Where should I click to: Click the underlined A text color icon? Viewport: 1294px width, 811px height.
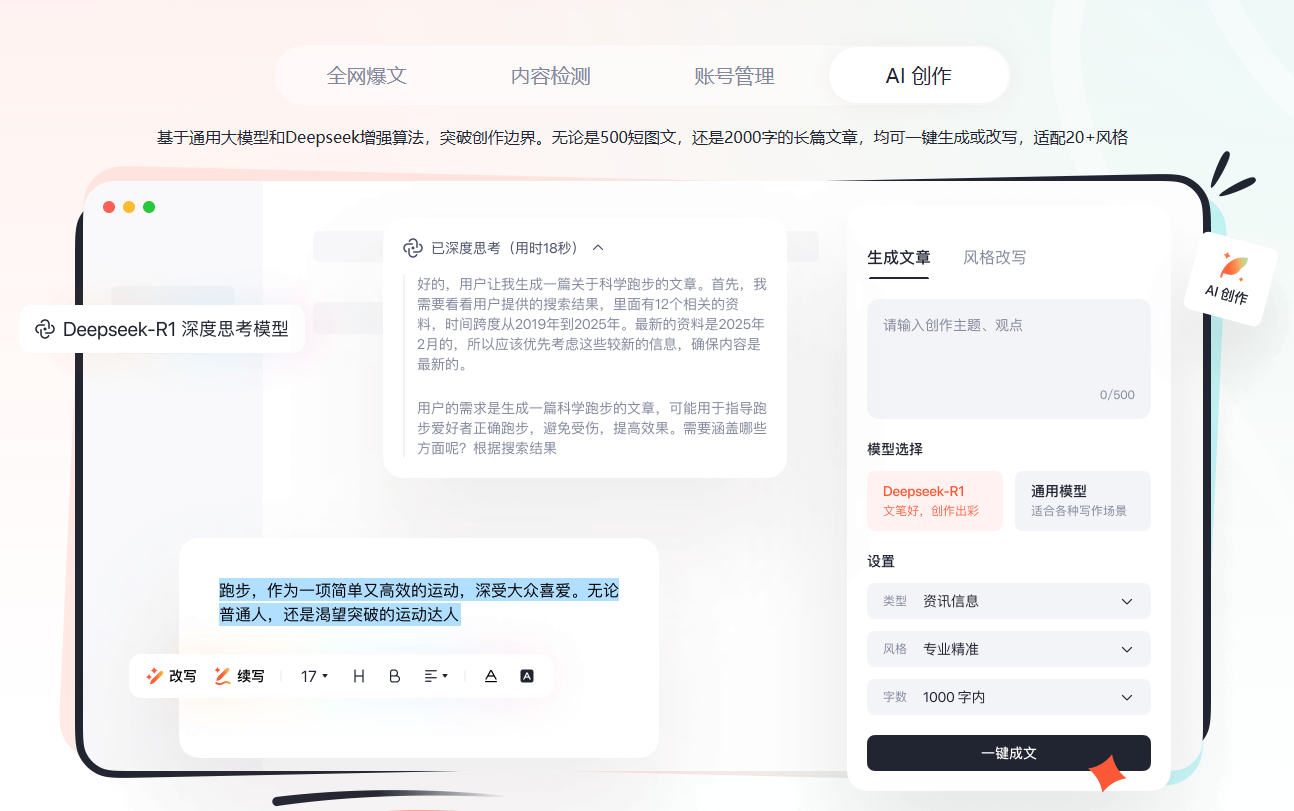(x=491, y=676)
